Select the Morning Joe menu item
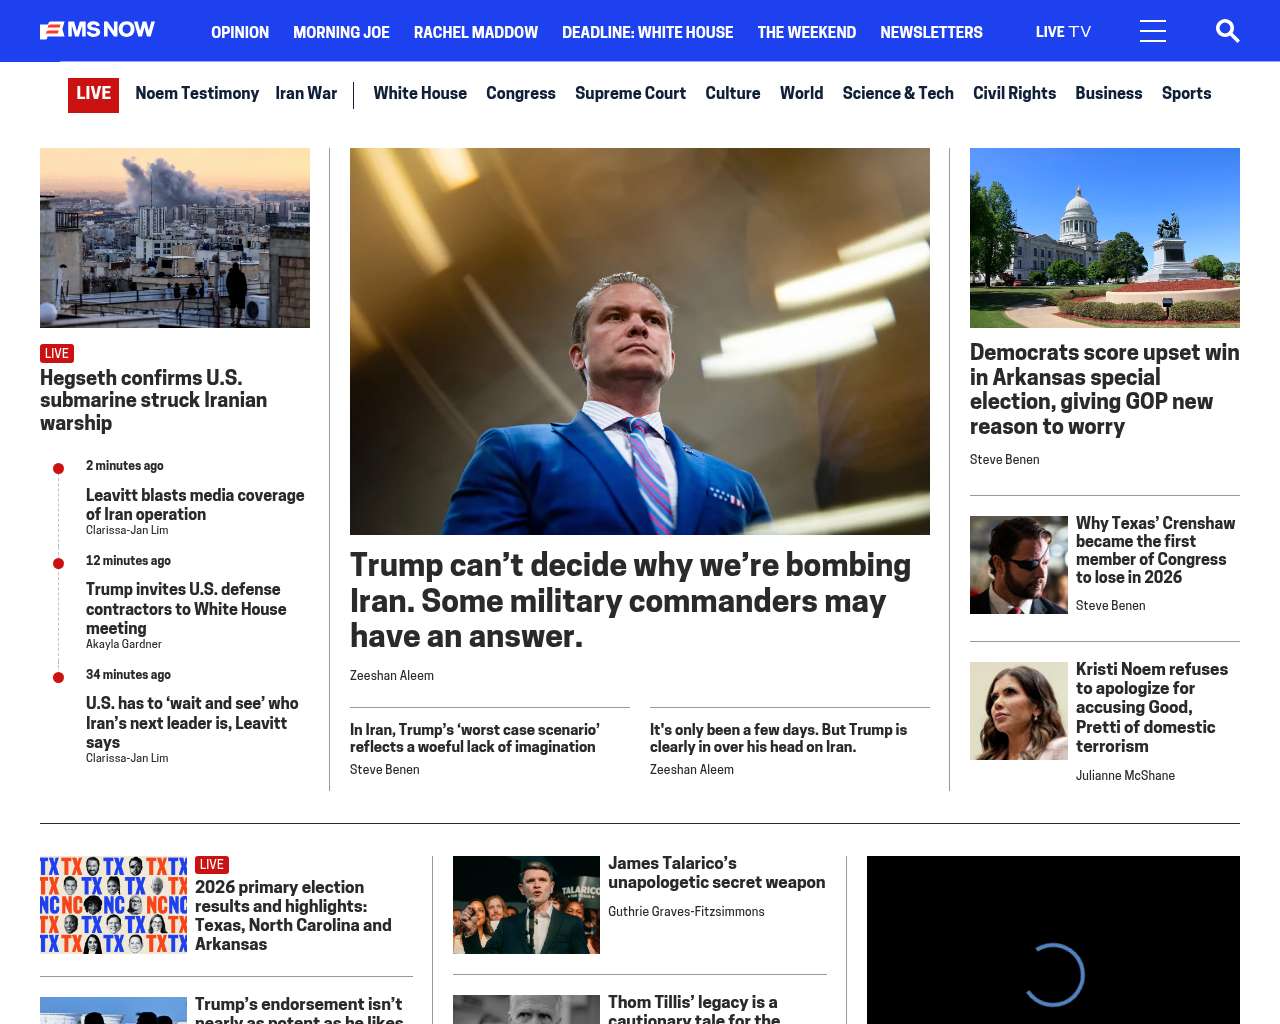This screenshot has width=1280, height=1024. point(341,32)
